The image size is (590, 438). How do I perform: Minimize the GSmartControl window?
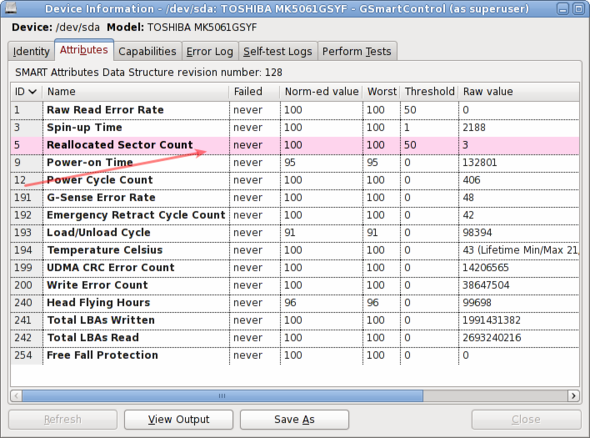point(563,9)
